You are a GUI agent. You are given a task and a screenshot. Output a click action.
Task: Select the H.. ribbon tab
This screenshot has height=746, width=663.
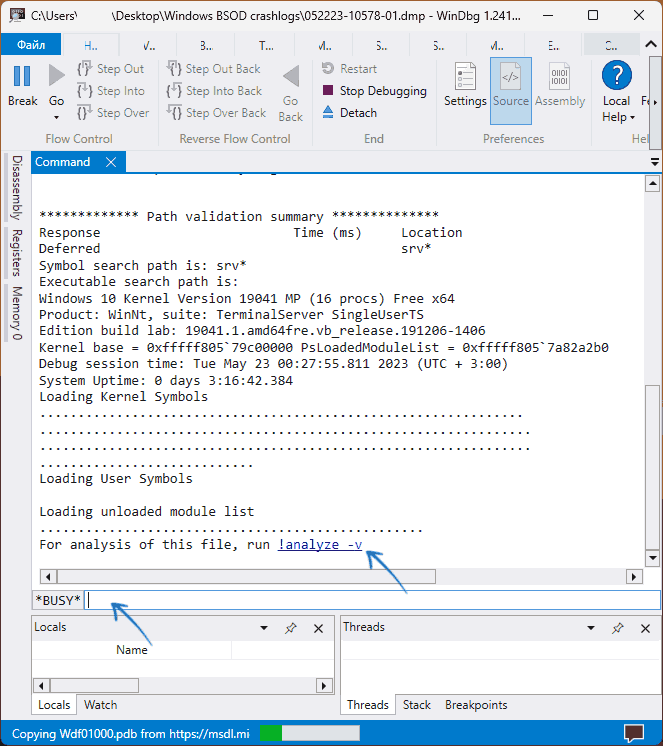pyautogui.click(x=91, y=46)
